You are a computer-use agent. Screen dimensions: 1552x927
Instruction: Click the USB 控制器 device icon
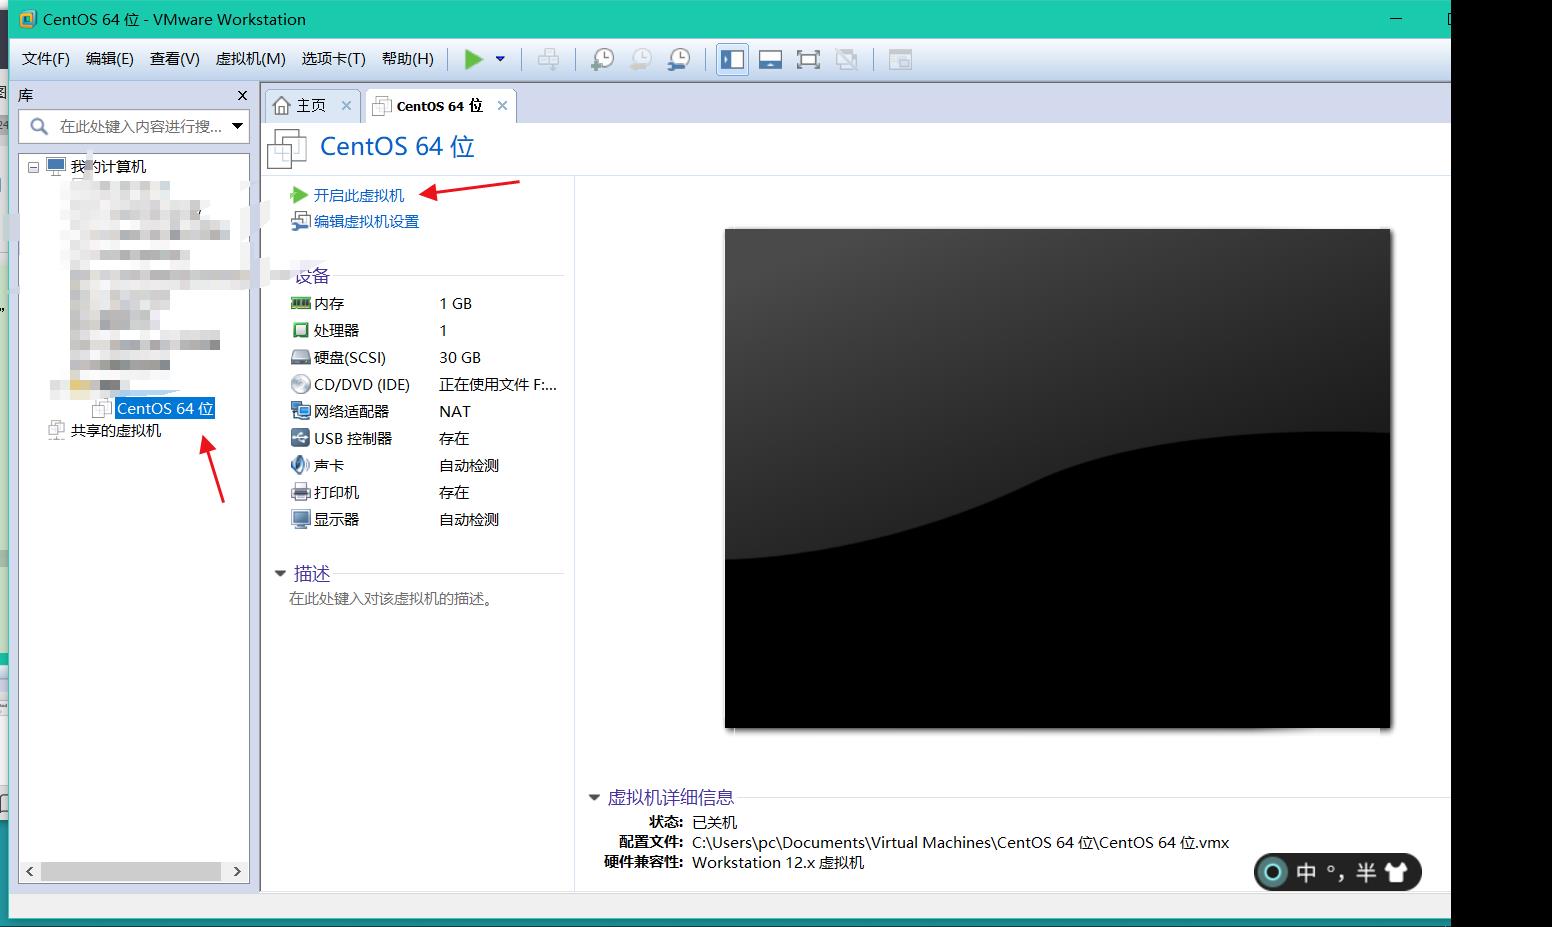[300, 438]
